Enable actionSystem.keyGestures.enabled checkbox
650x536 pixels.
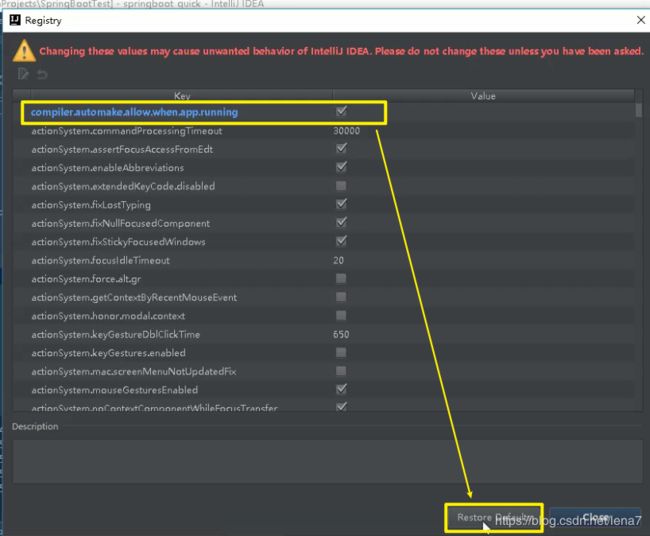pyautogui.click(x=341, y=352)
